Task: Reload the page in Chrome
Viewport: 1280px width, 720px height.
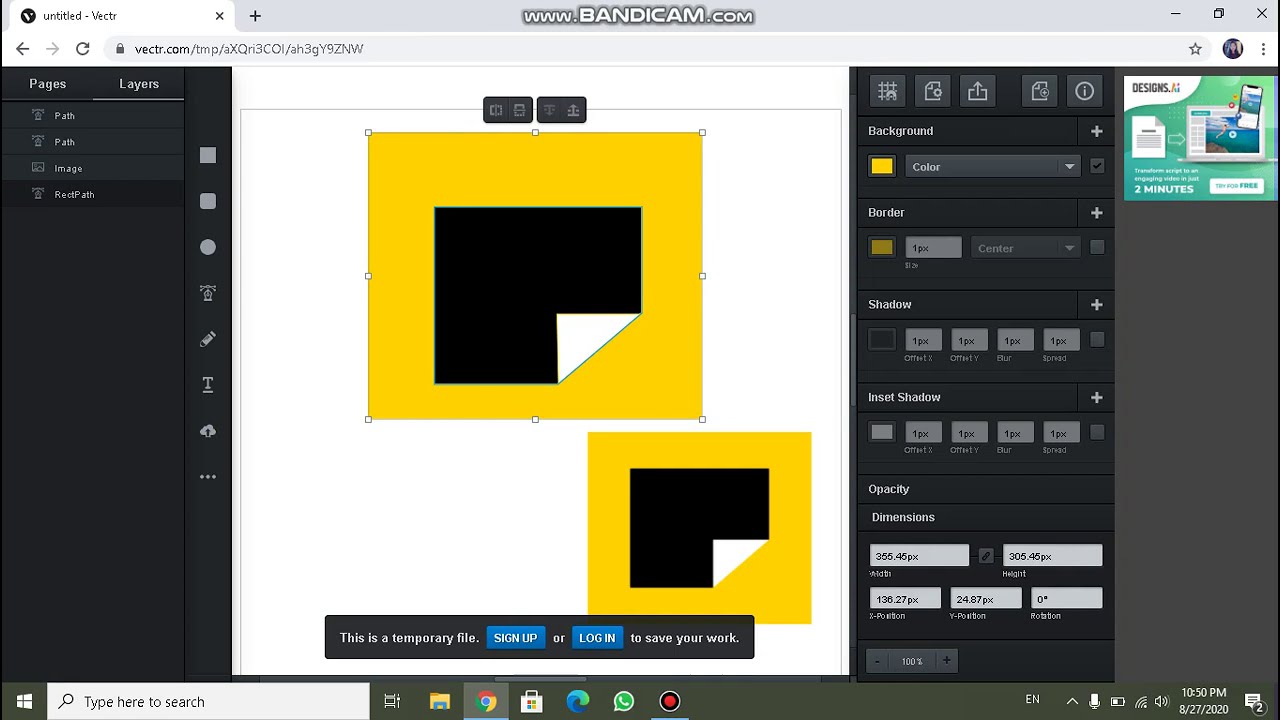Action: point(83,48)
